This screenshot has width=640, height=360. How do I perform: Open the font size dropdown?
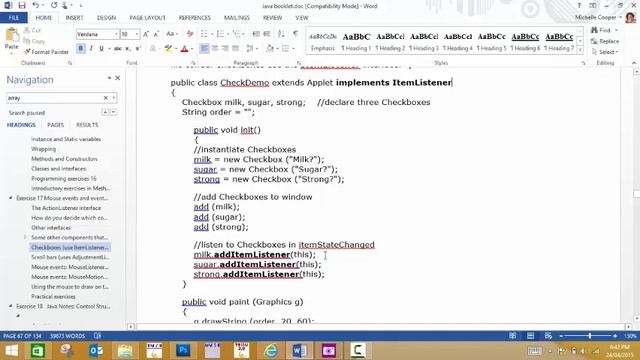pyautogui.click(x=137, y=34)
